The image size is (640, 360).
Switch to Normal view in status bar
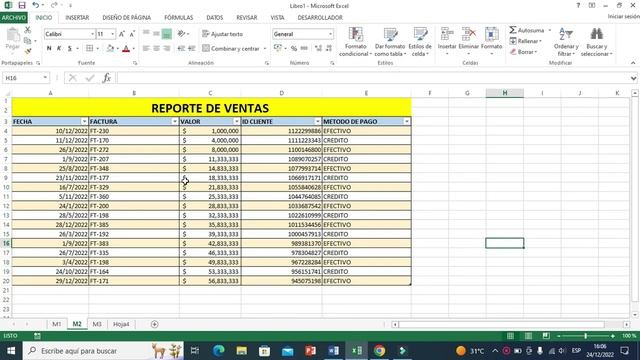(x=510, y=336)
